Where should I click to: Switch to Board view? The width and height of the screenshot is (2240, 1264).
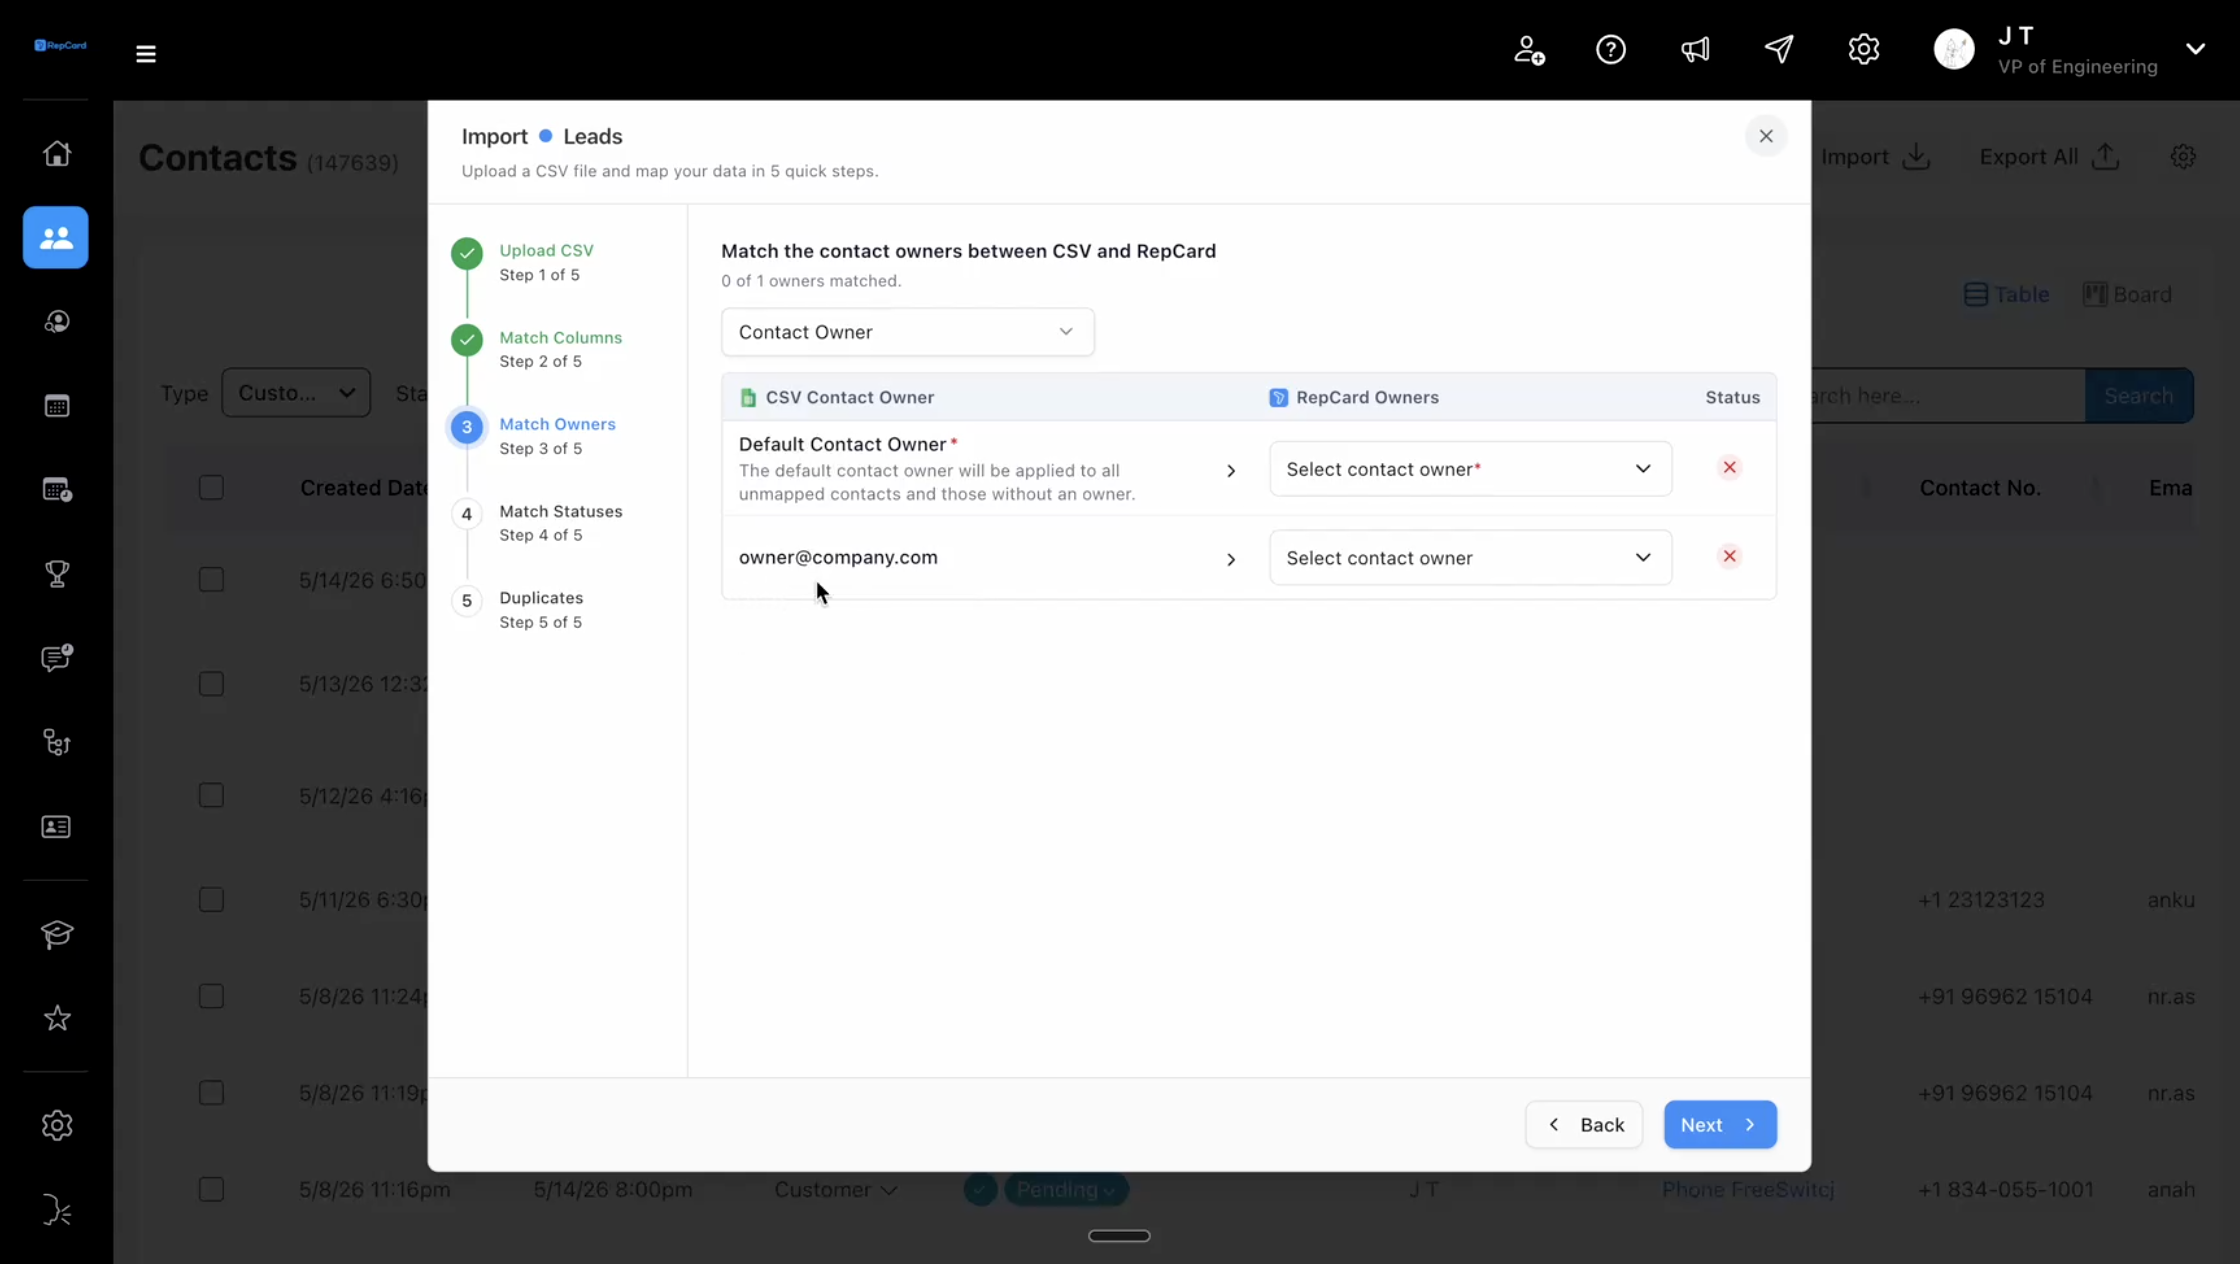pos(2128,295)
